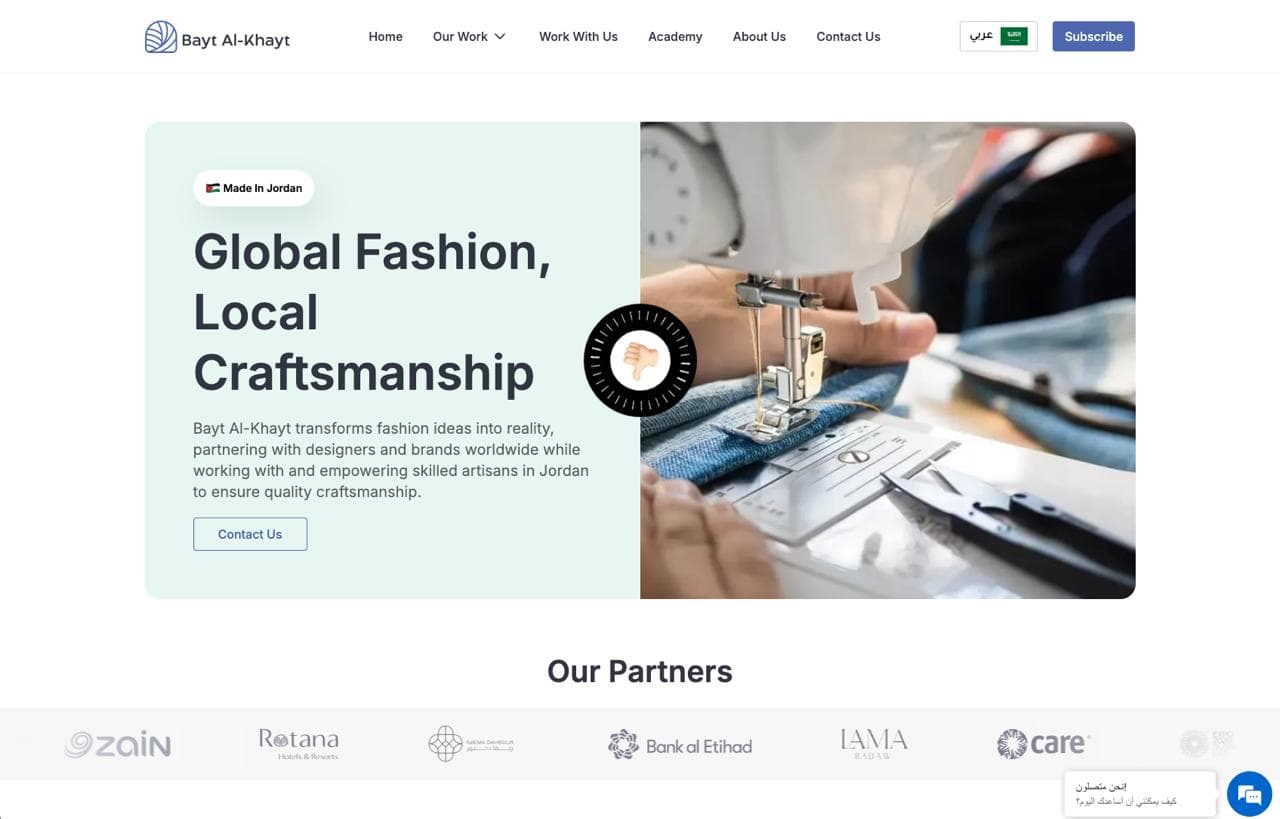Click the Naema Dahbour partner logo
This screenshot has width=1280, height=819.
tap(471, 744)
